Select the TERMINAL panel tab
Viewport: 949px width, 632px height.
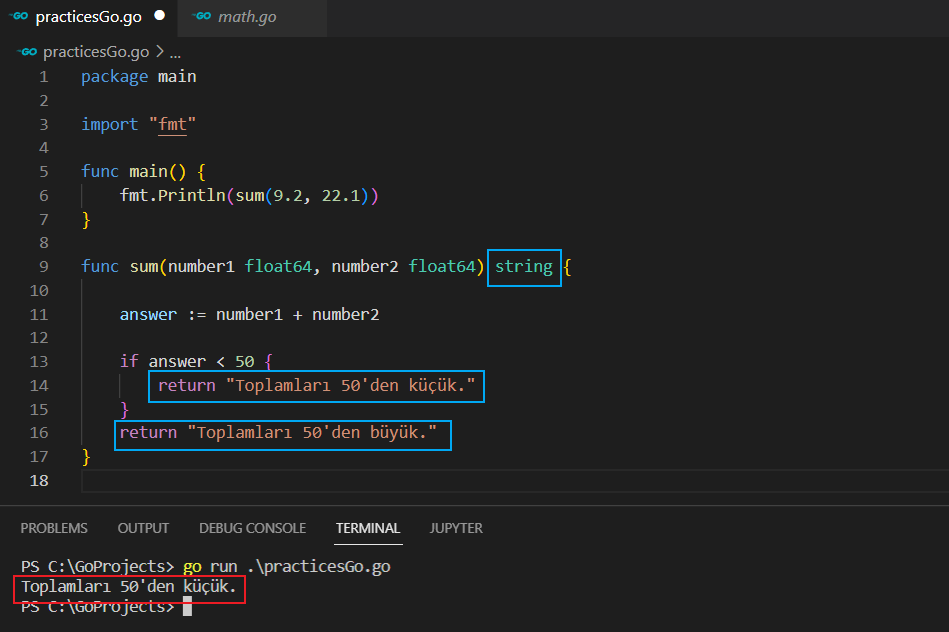(368, 528)
